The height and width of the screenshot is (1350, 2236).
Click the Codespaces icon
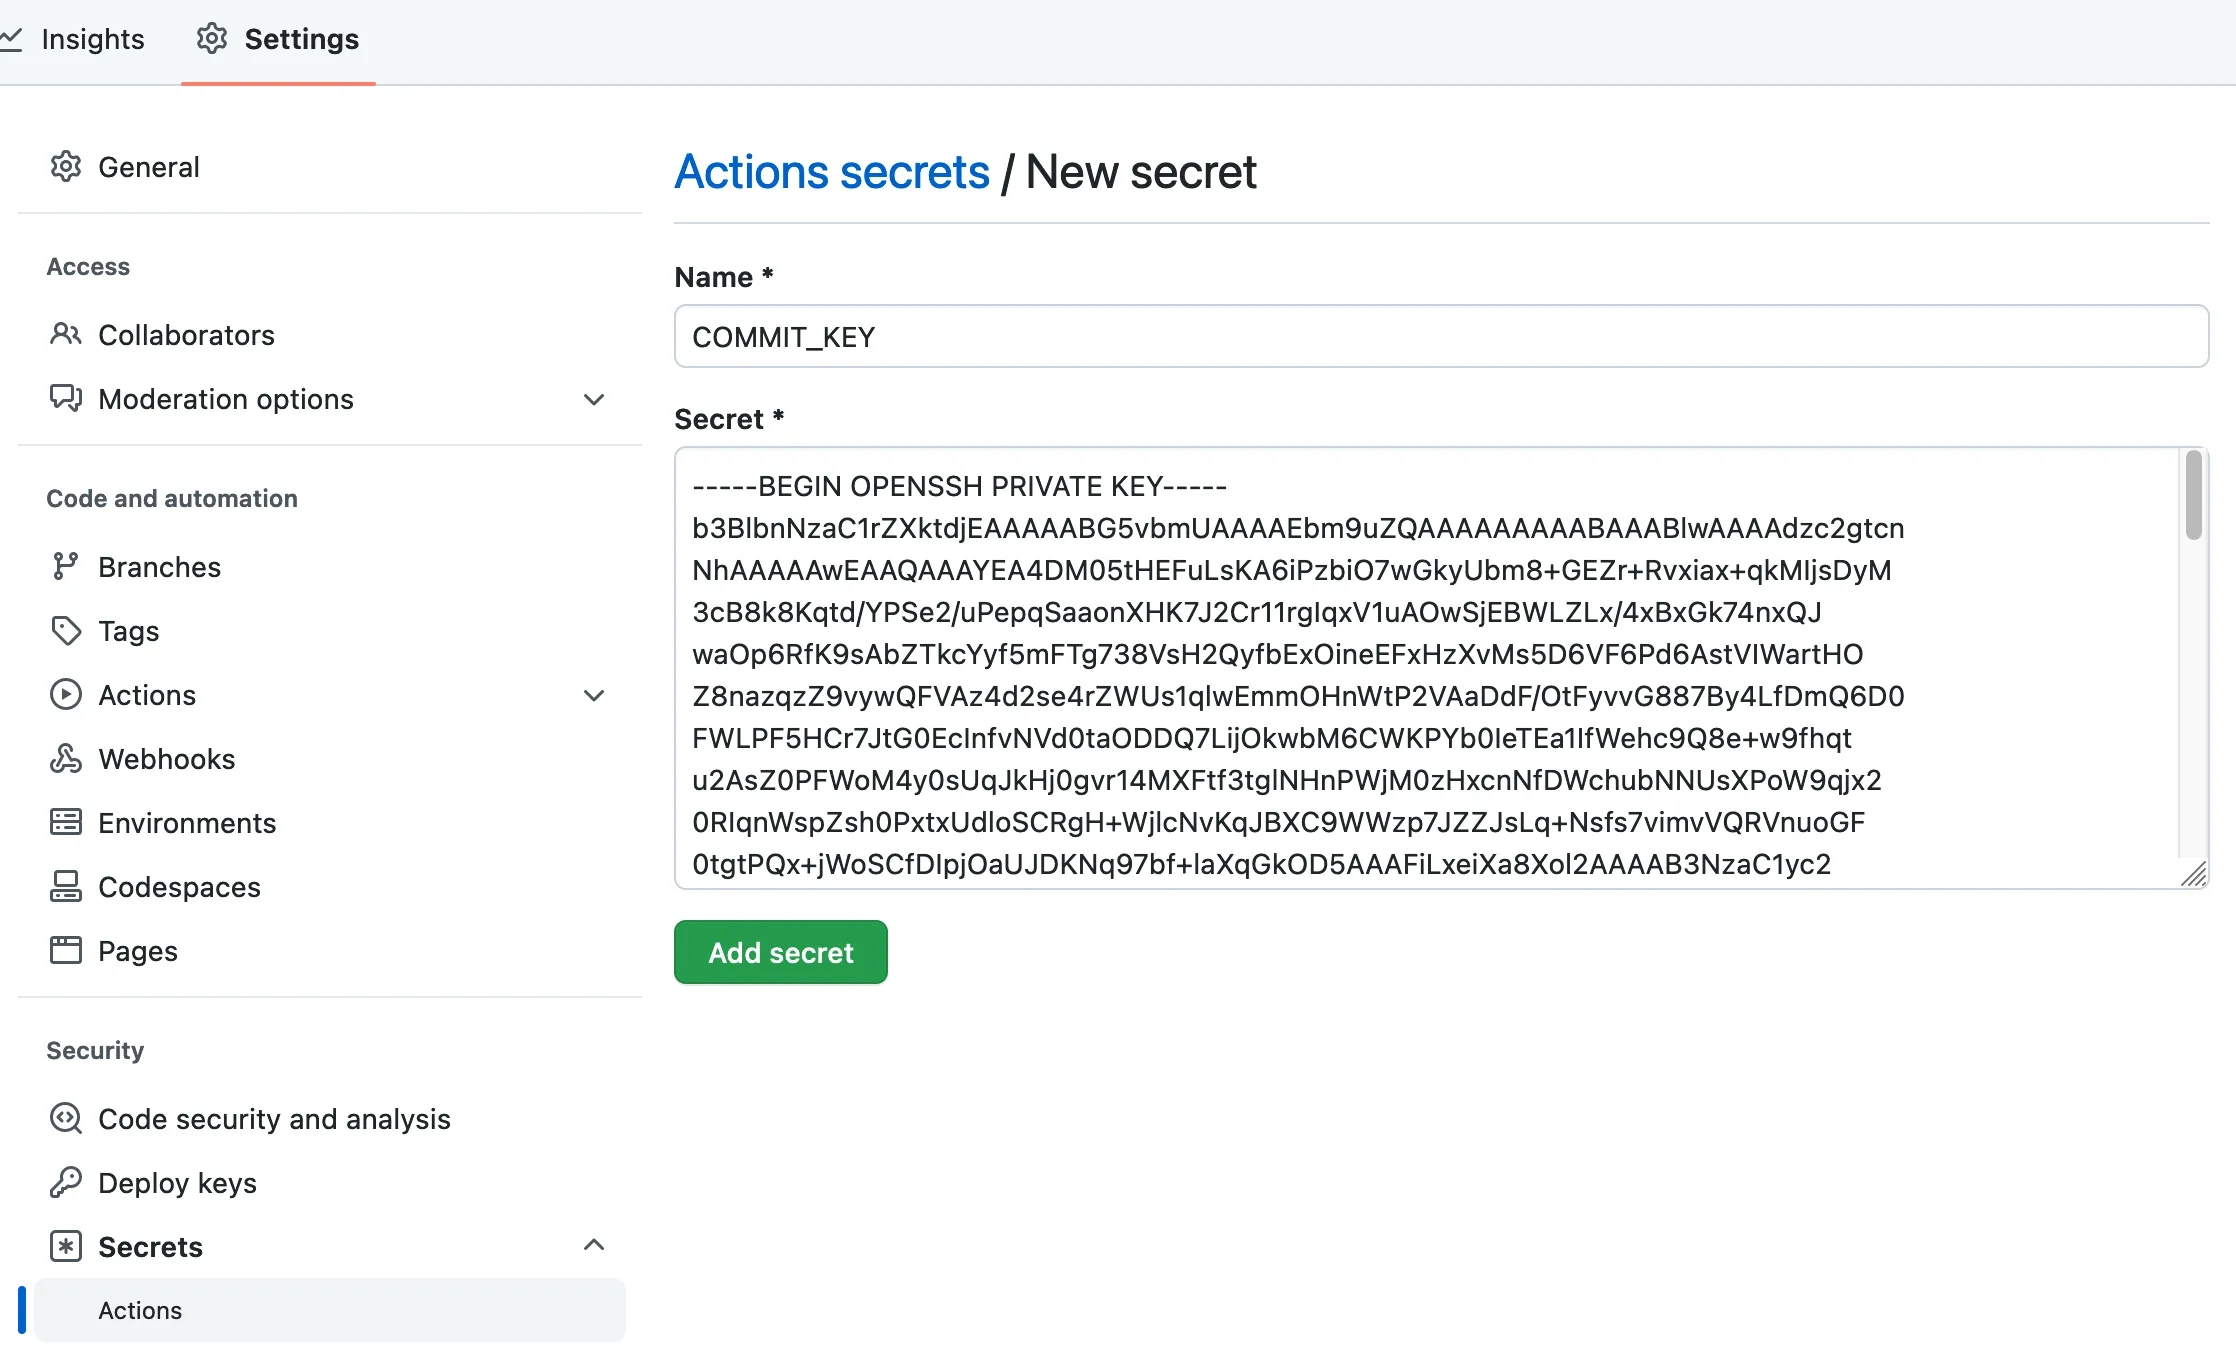[66, 886]
